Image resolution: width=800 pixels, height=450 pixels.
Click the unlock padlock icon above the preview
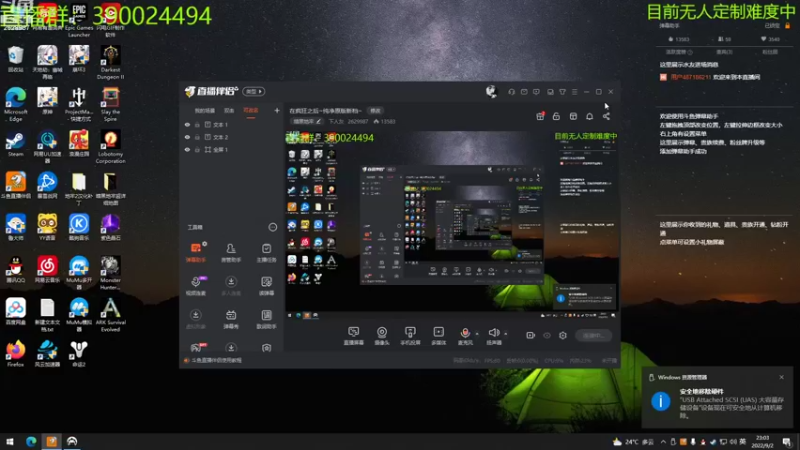click(x=556, y=116)
